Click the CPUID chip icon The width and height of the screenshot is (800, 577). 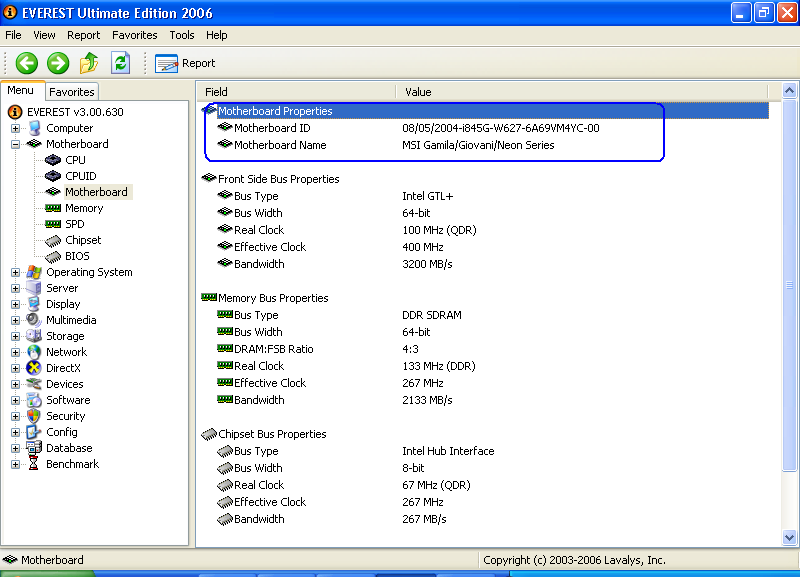pos(53,176)
